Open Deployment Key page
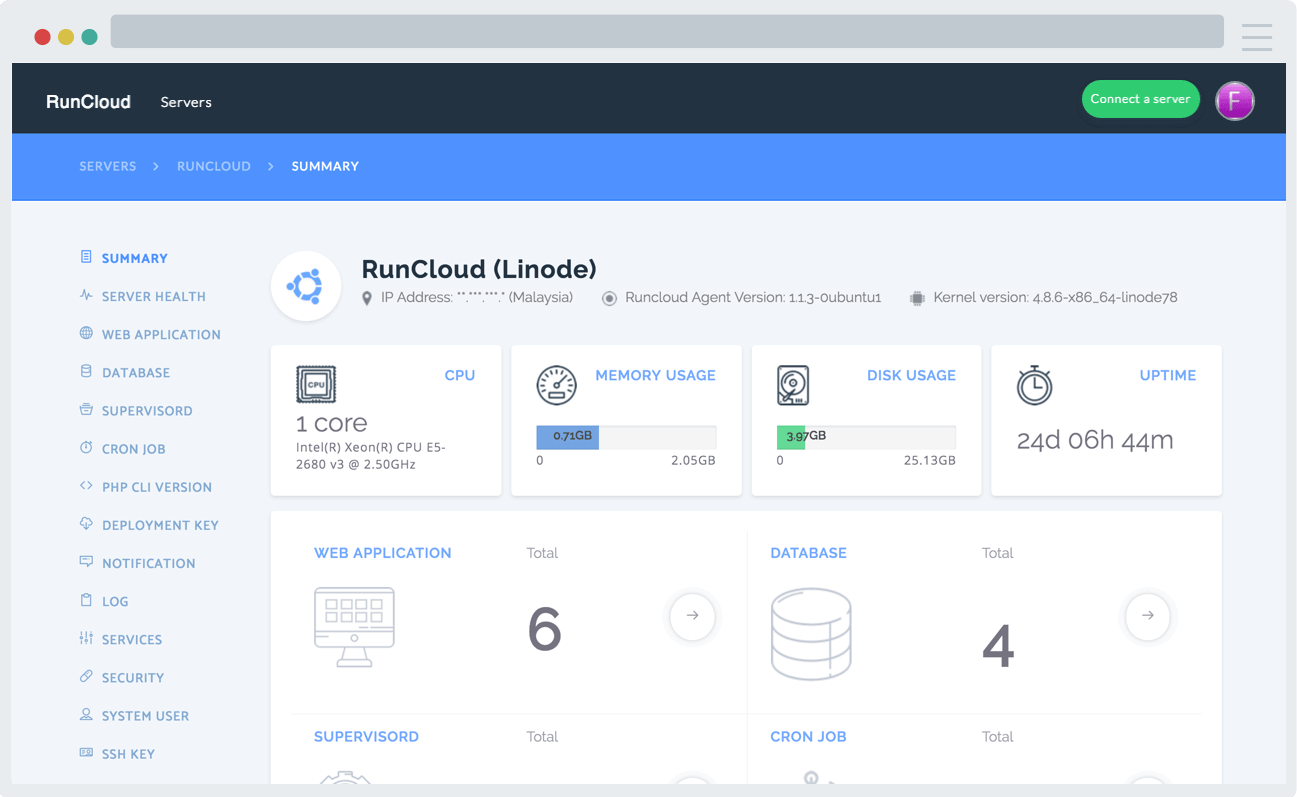Image resolution: width=1297 pixels, height=797 pixels. (160, 525)
